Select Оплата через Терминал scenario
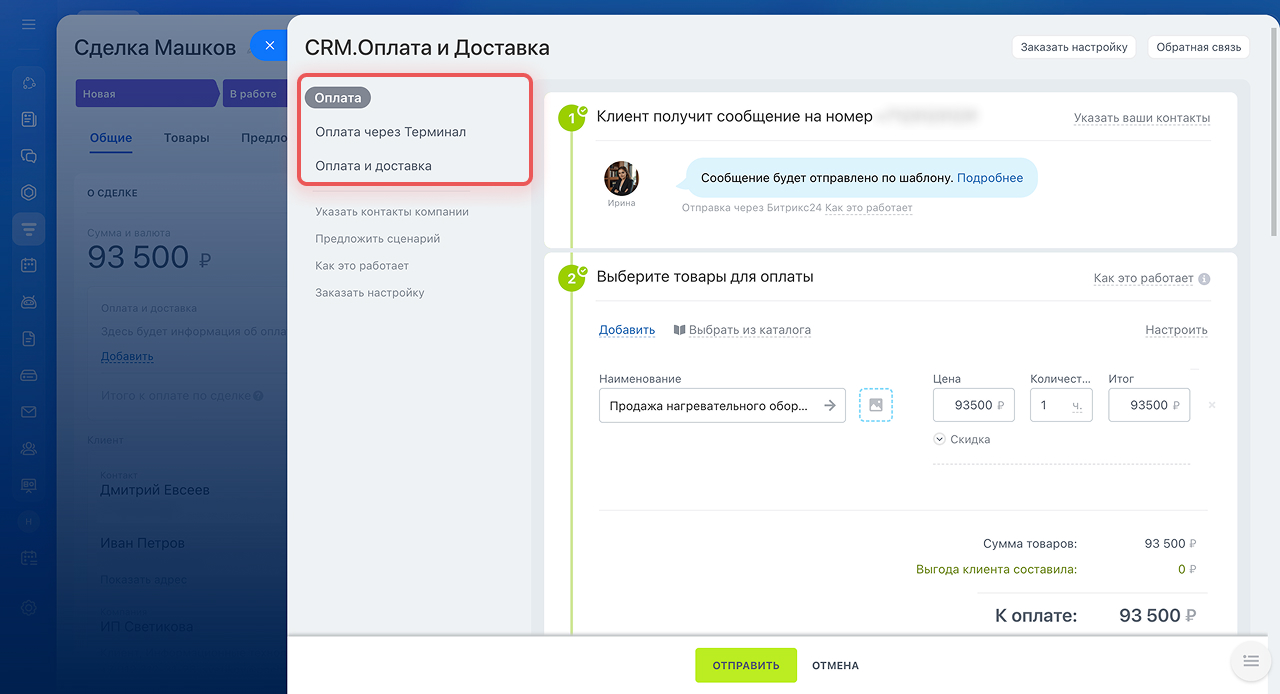Image resolution: width=1280 pixels, height=694 pixels. pyautogui.click(x=390, y=131)
